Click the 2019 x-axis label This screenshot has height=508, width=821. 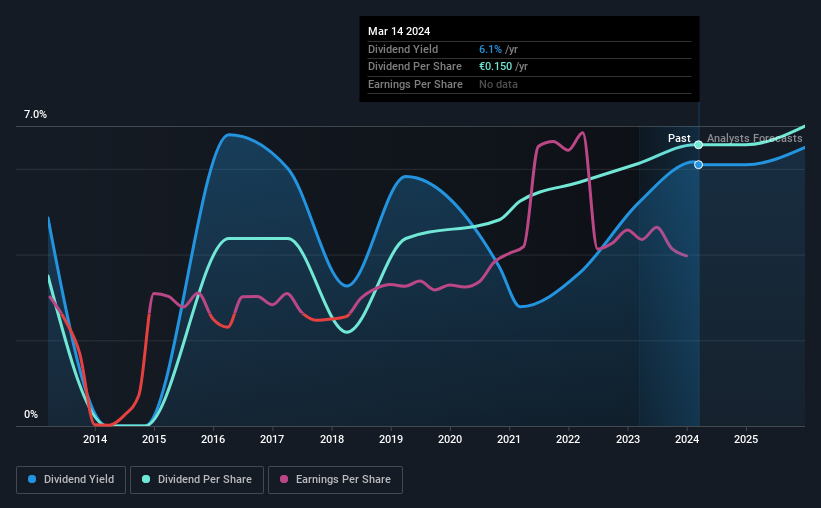[x=391, y=439]
